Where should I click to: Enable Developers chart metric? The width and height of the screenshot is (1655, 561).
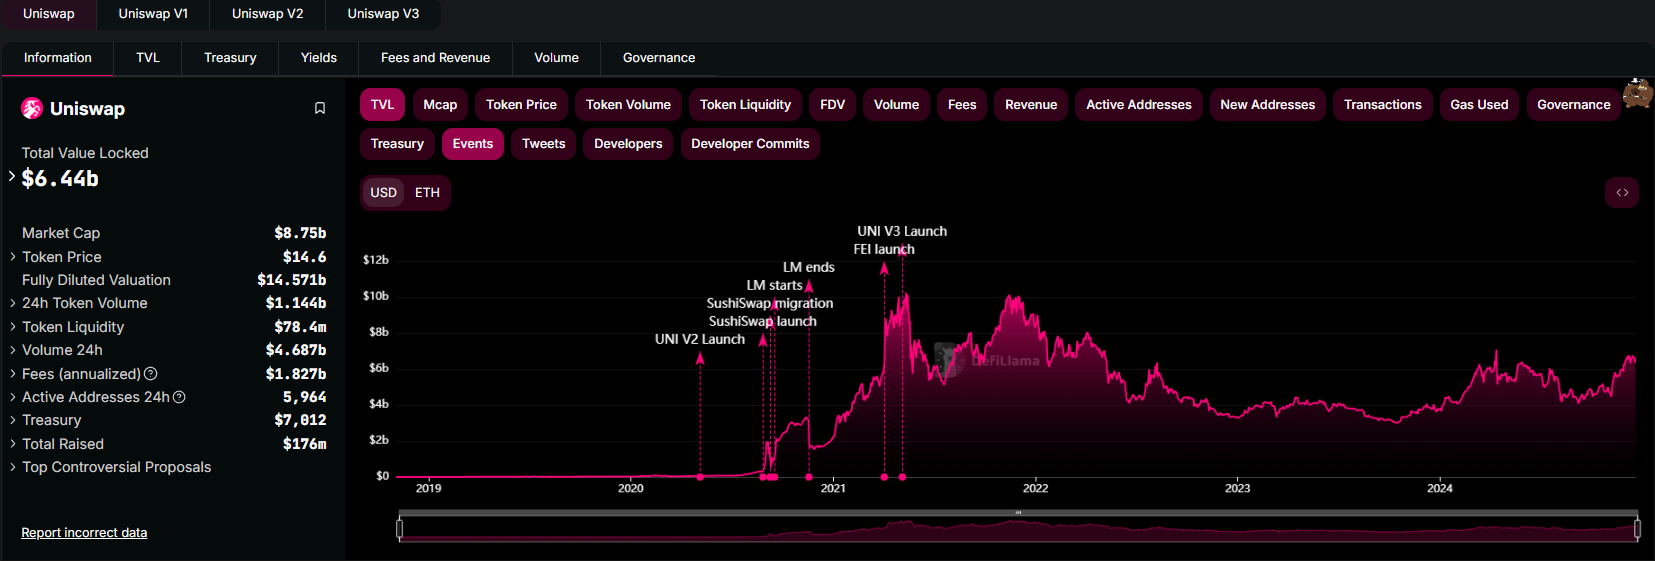[x=628, y=143]
